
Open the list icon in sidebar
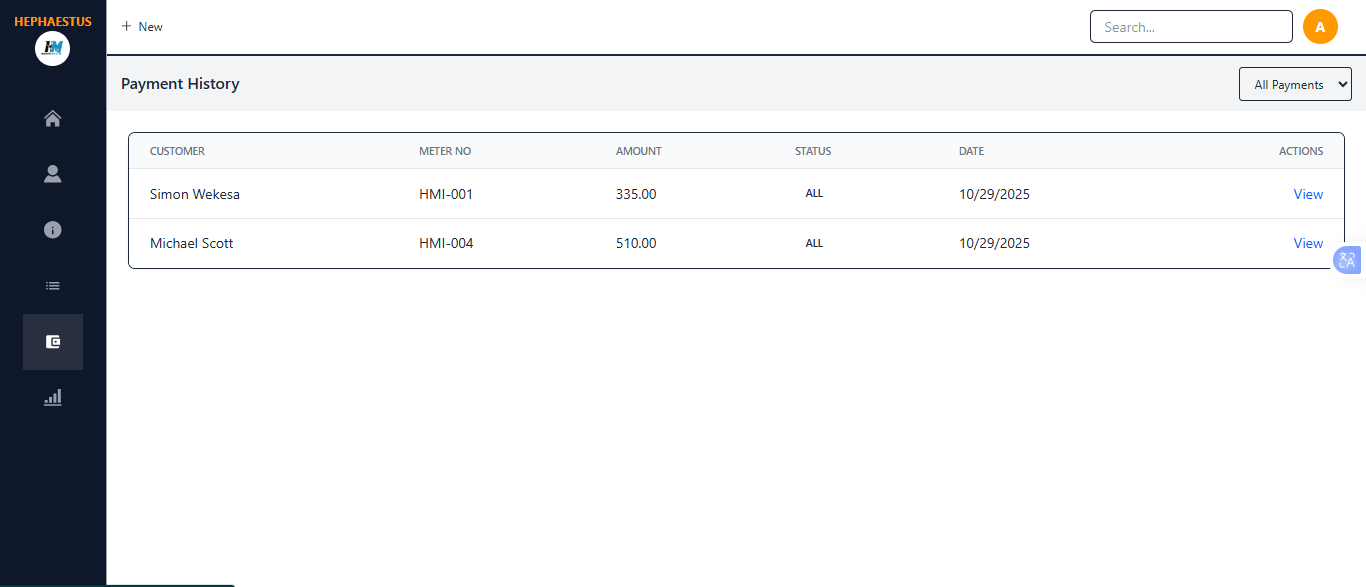(53, 286)
